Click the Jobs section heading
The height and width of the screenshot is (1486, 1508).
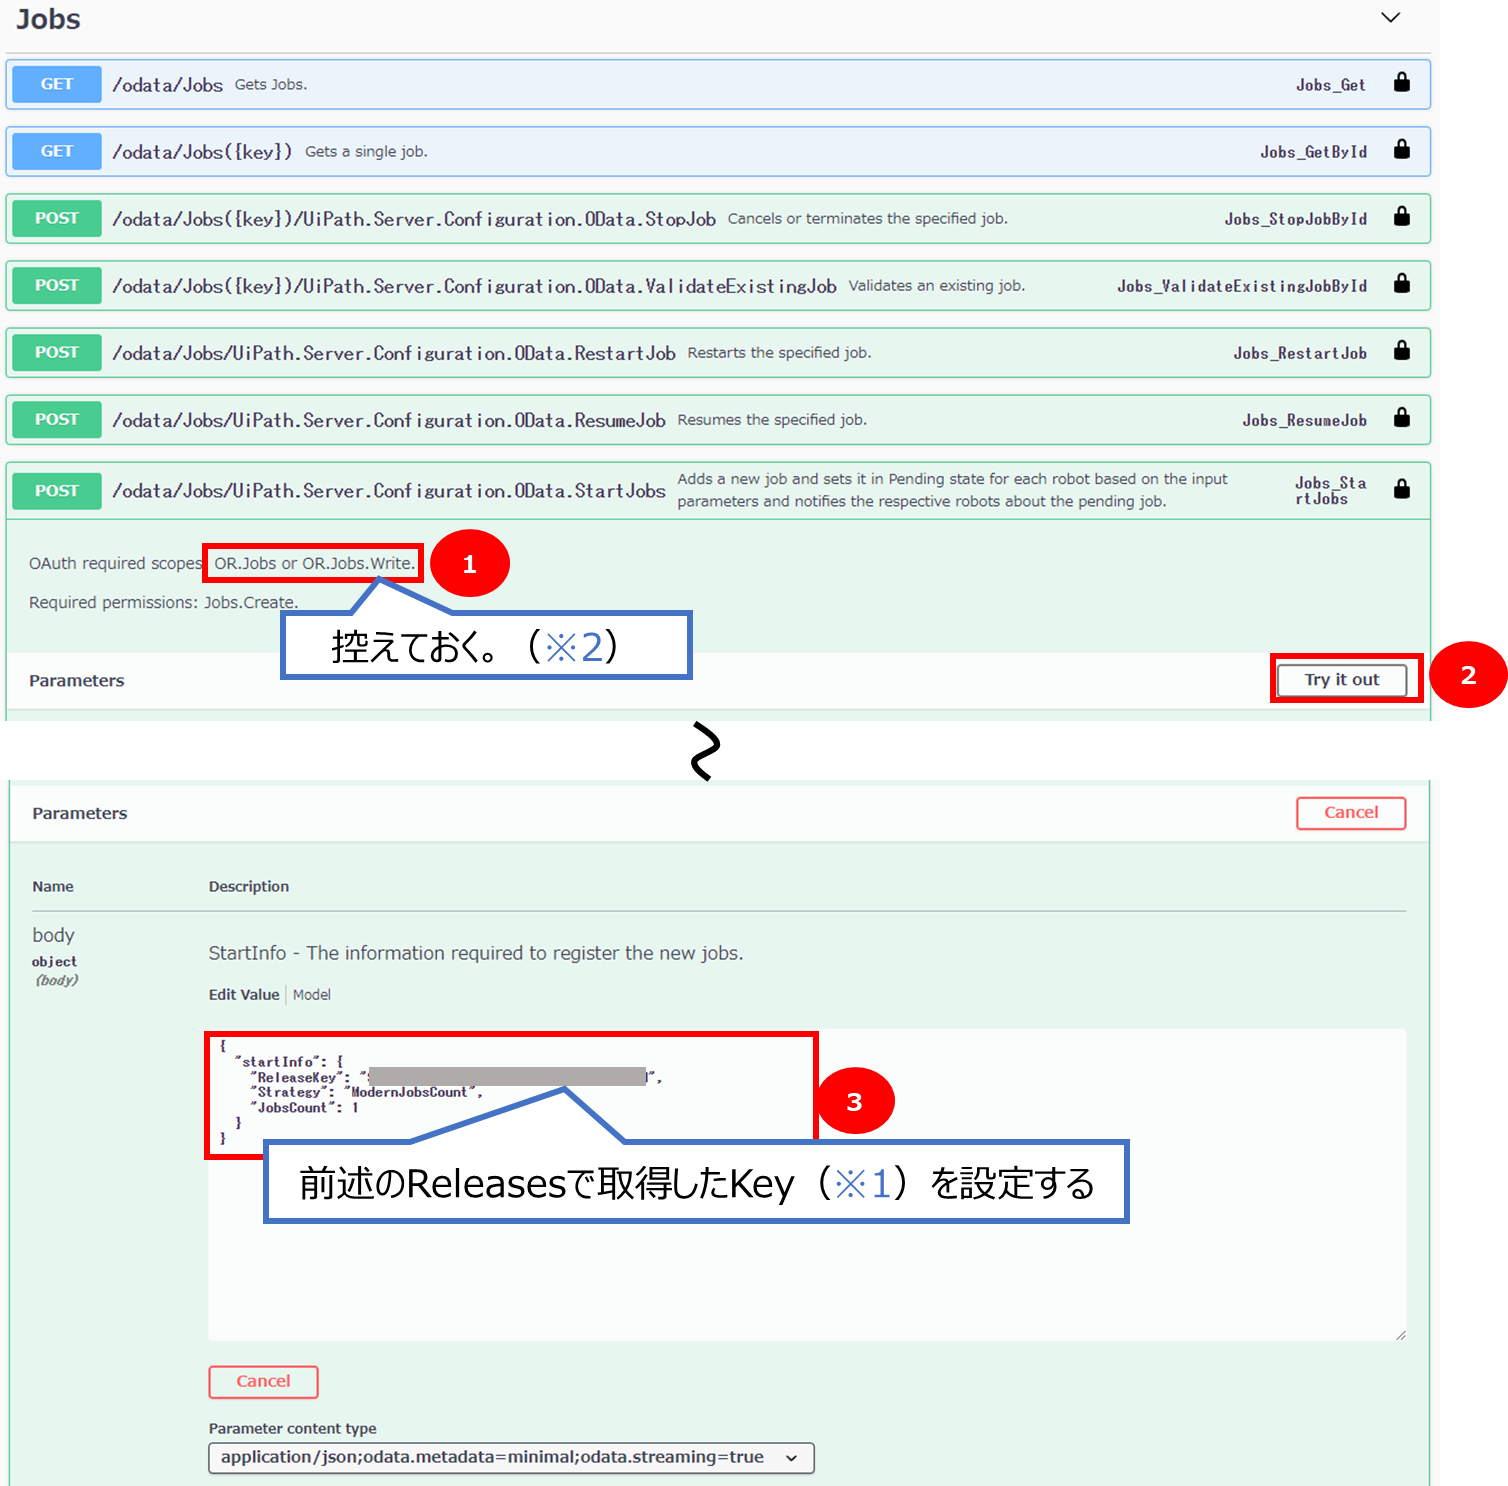[48, 19]
